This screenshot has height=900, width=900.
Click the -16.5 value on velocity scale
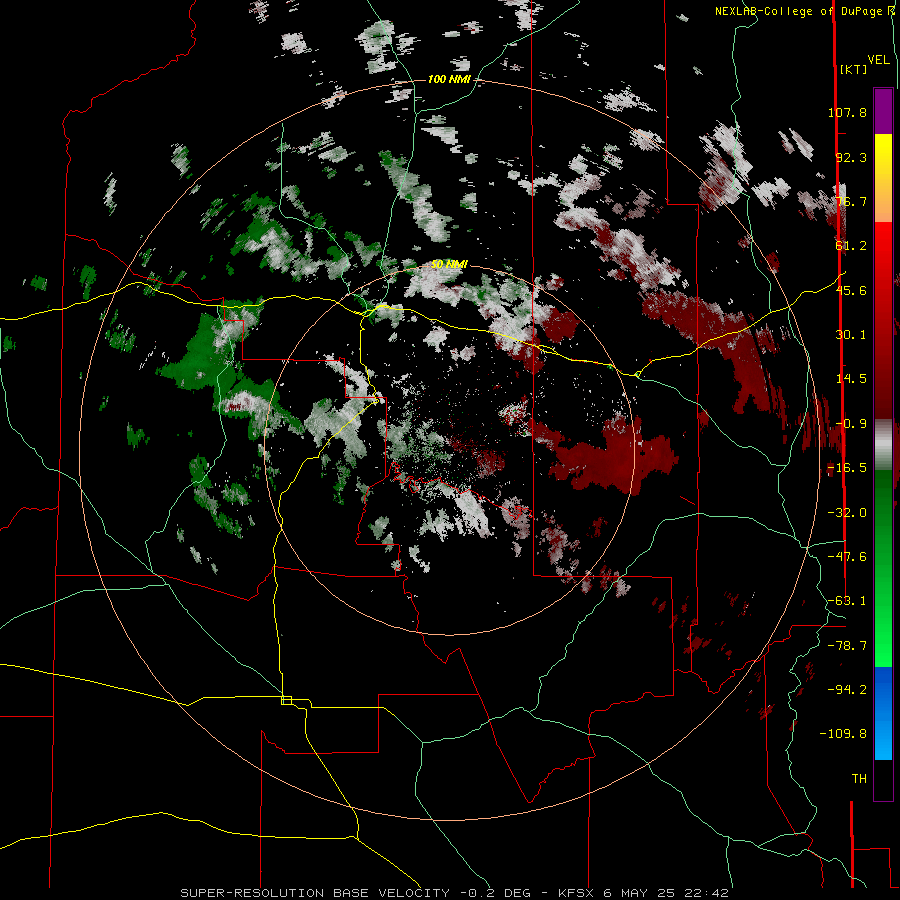coord(847,468)
